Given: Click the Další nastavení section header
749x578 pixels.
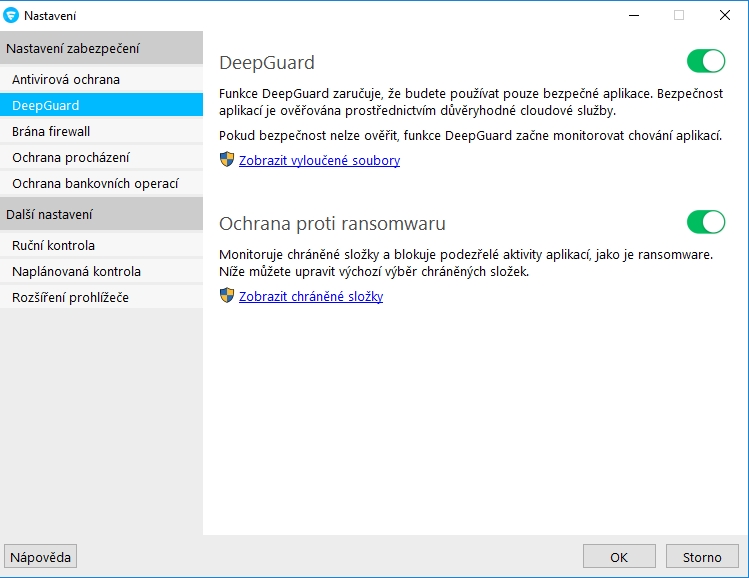Looking at the screenshot, I should pyautogui.click(x=101, y=214).
